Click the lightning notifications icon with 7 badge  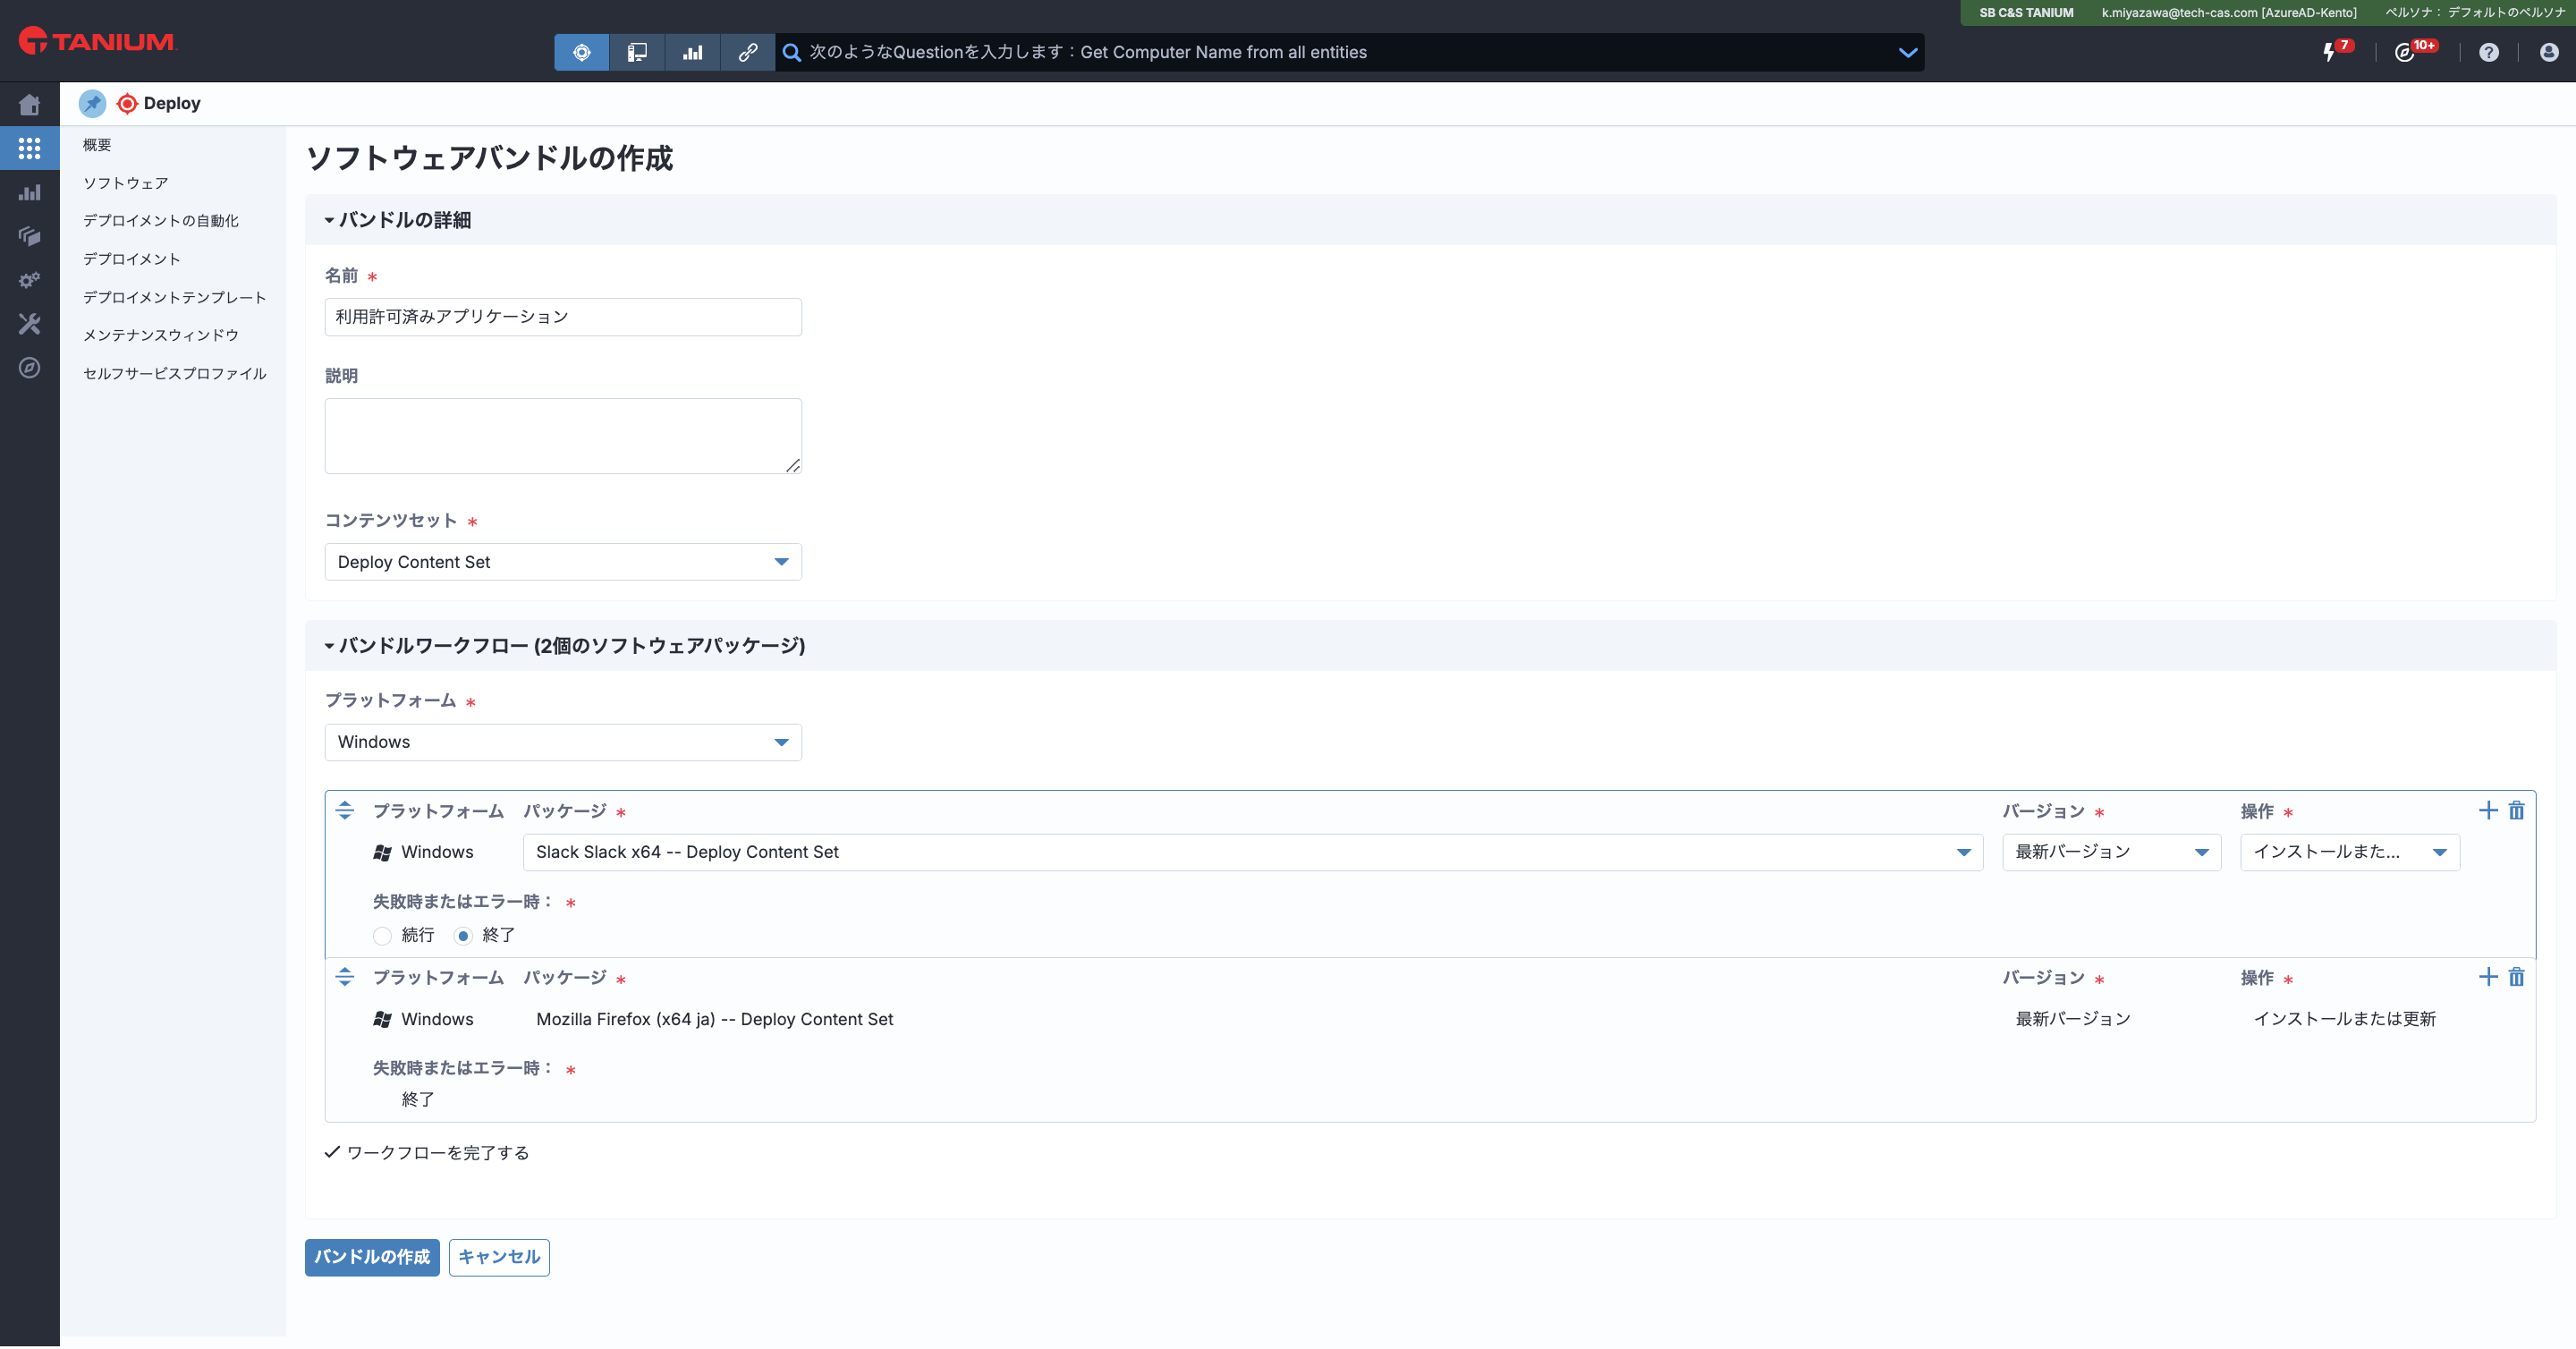[2329, 52]
